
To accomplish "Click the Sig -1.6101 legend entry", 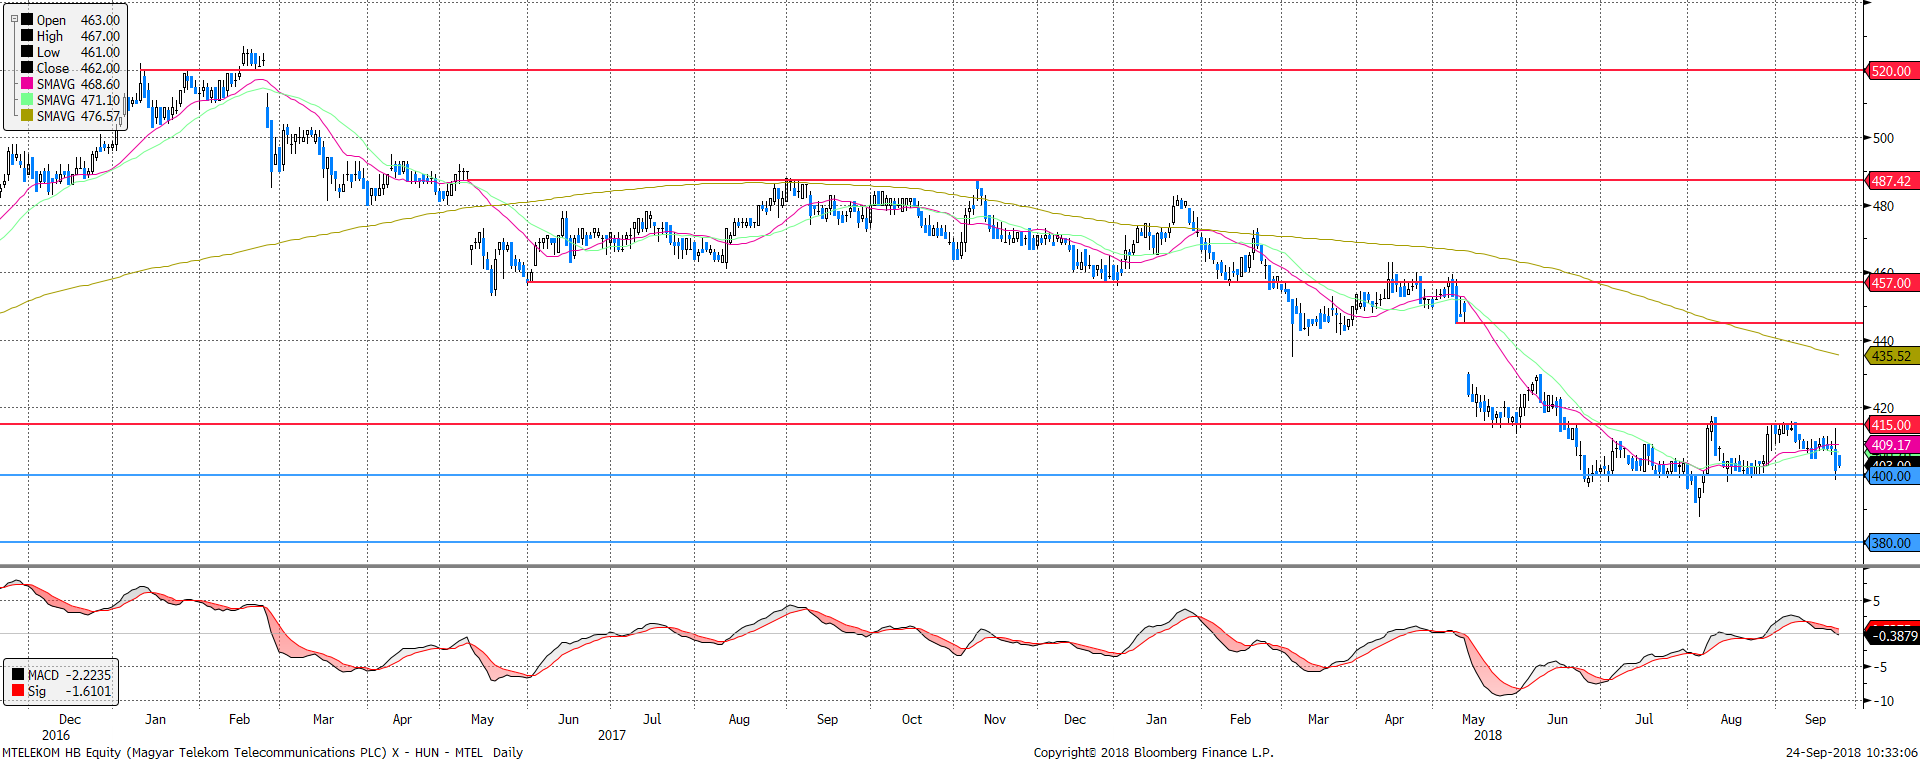I will pyautogui.click(x=62, y=691).
